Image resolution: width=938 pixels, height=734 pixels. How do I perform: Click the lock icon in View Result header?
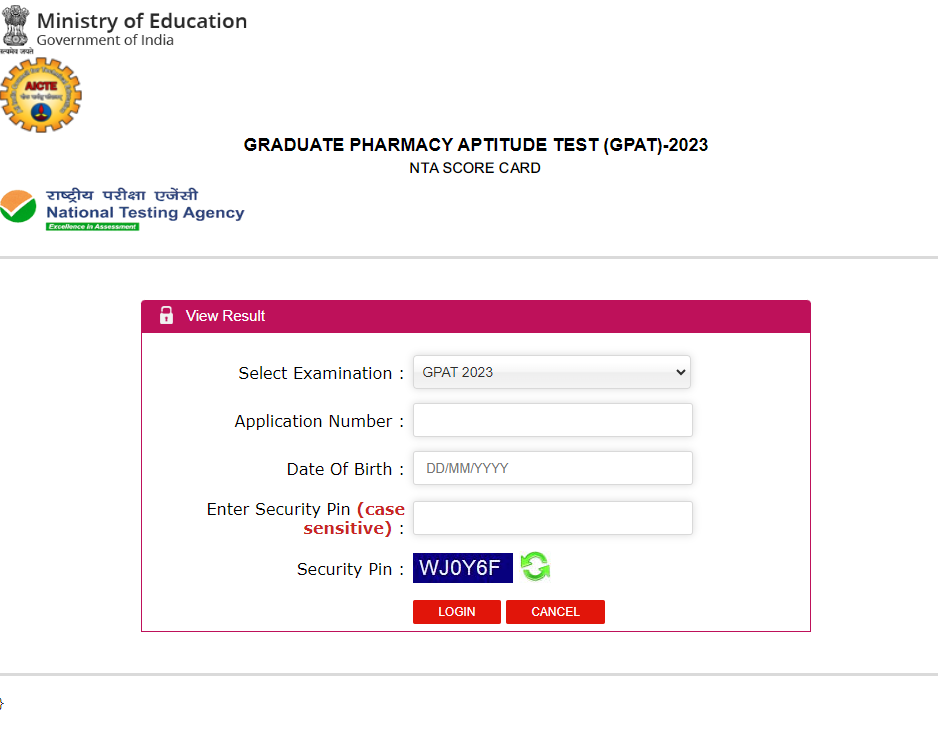(166, 316)
